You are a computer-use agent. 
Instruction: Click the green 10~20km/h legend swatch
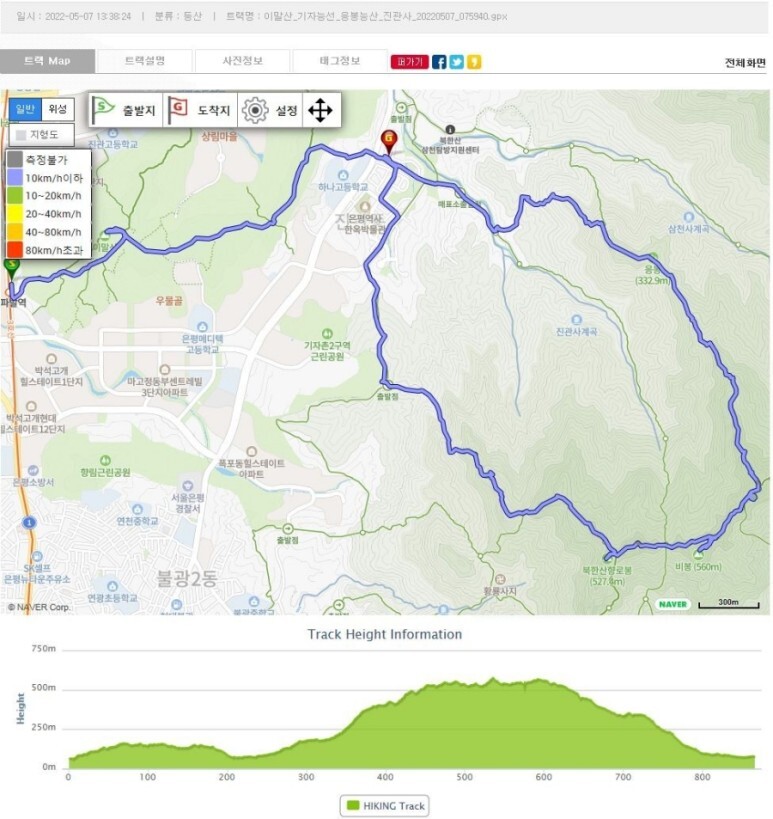(x=15, y=196)
